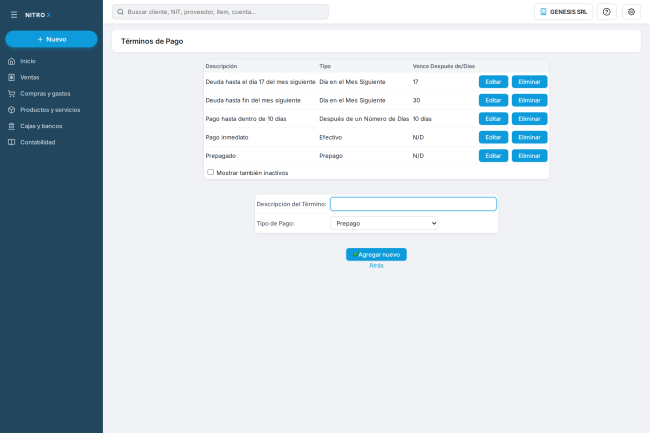650x433 pixels.
Task: Open Productos y servicios menu item
Action: [51, 110]
